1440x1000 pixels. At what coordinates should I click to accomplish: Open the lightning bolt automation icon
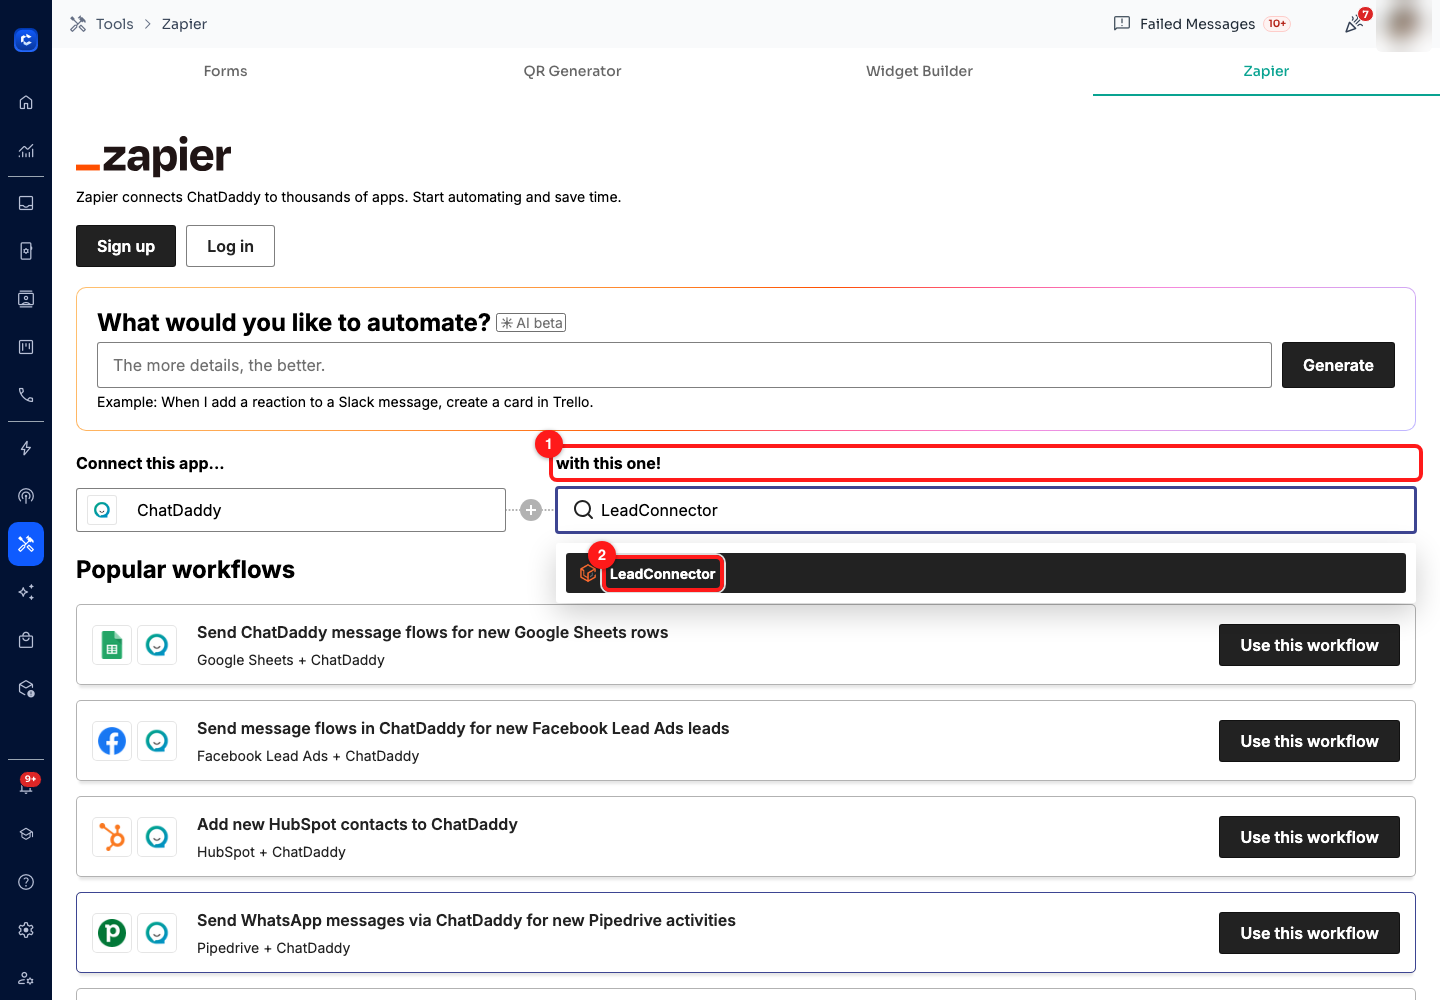(x=26, y=448)
